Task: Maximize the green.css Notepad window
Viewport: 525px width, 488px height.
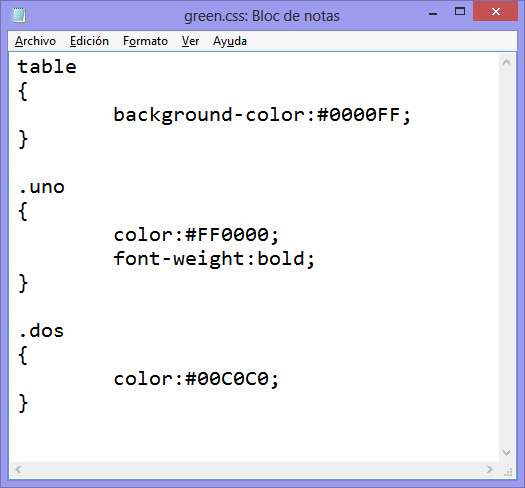Action: pyautogui.click(x=460, y=11)
